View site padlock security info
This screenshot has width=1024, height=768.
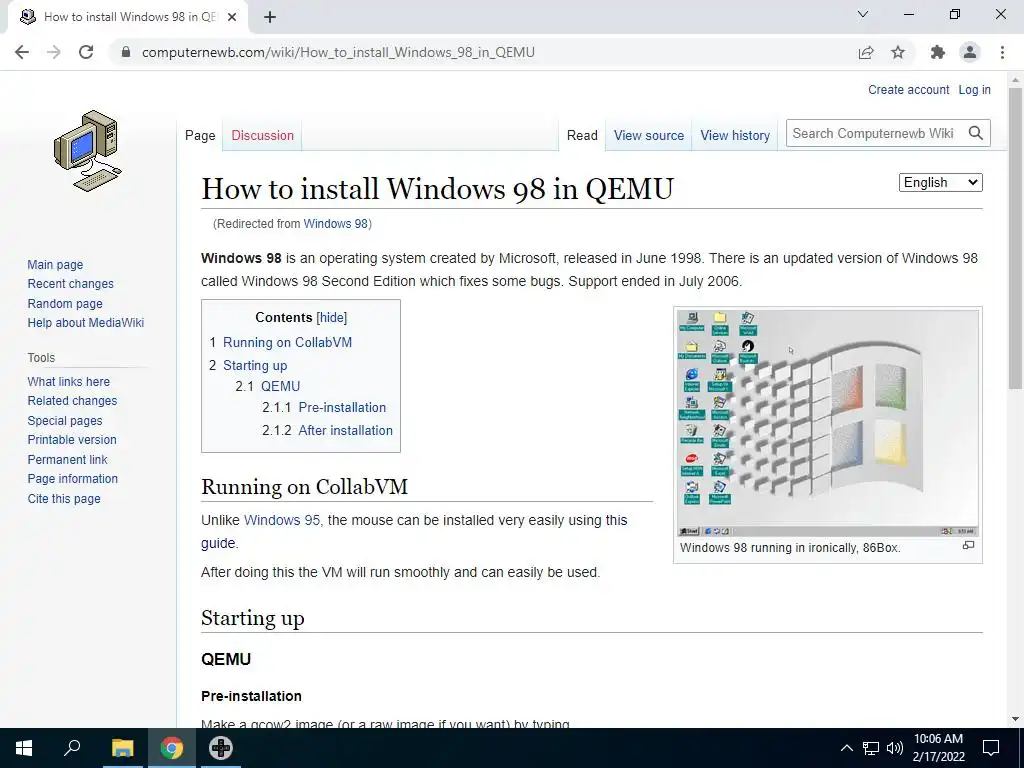click(126, 52)
